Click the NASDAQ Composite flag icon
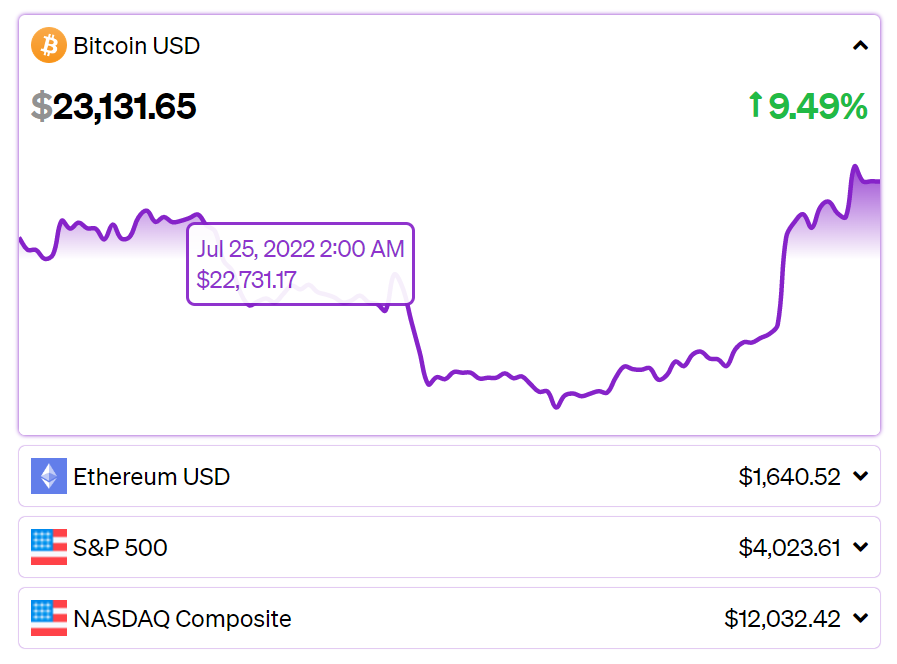The image size is (897, 664). coord(48,618)
